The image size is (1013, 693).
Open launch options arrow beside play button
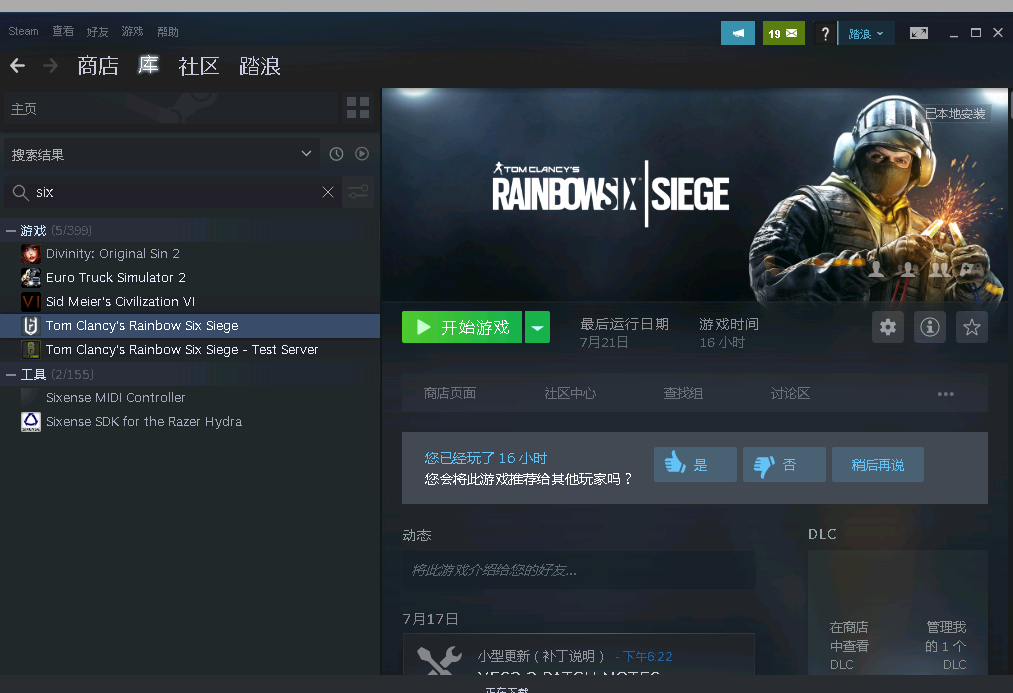538,327
